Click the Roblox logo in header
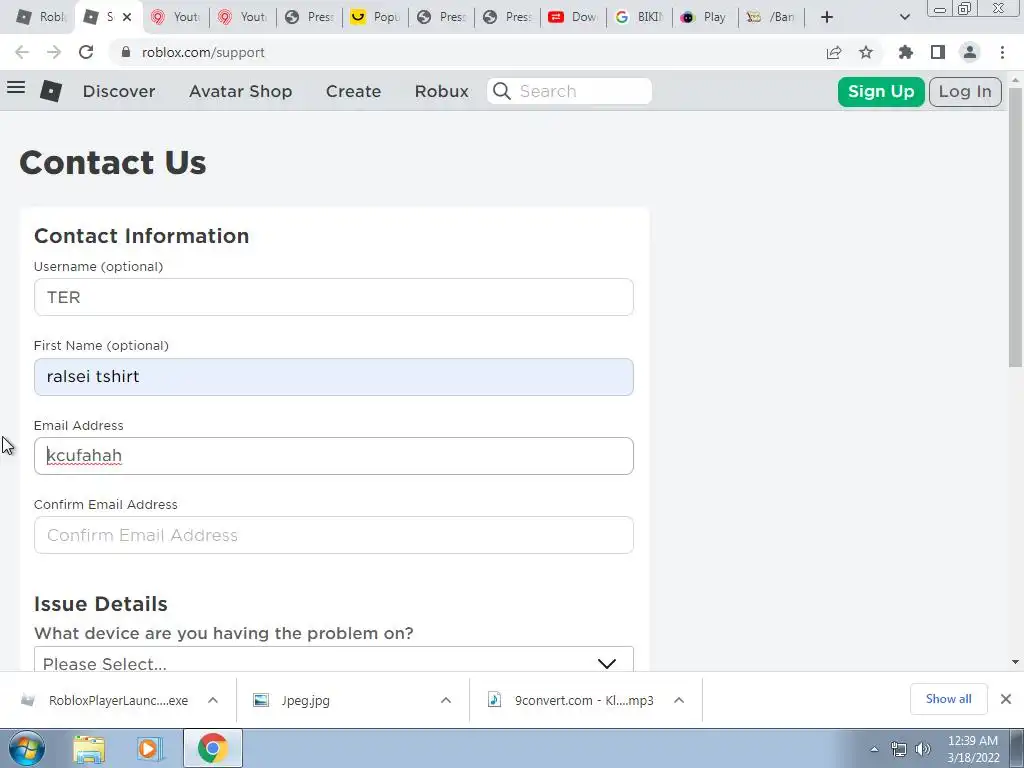Screen dimensions: 1024x768 click(x=51, y=91)
